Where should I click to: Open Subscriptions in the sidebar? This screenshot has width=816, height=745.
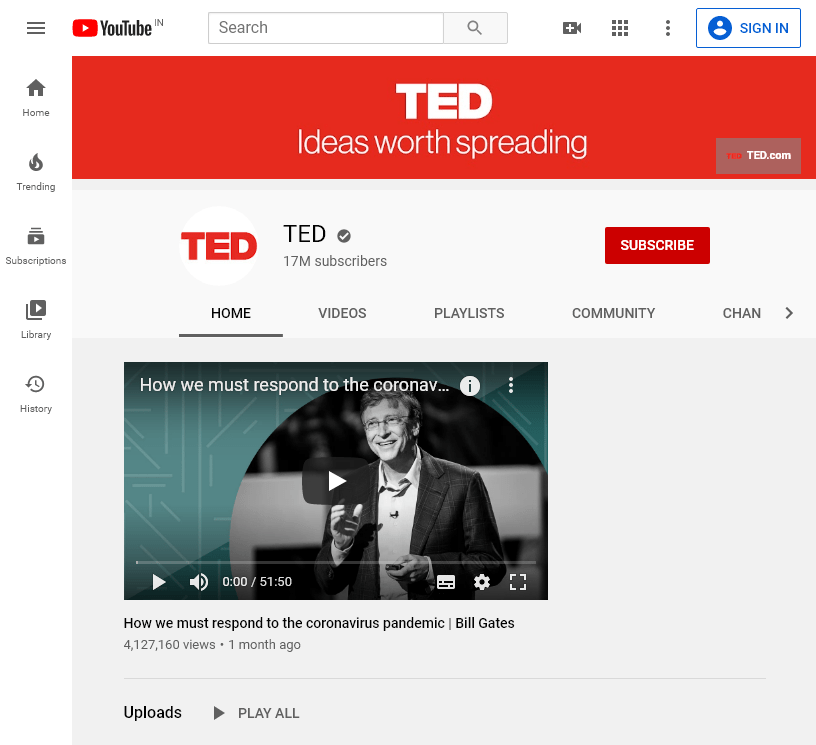point(36,246)
